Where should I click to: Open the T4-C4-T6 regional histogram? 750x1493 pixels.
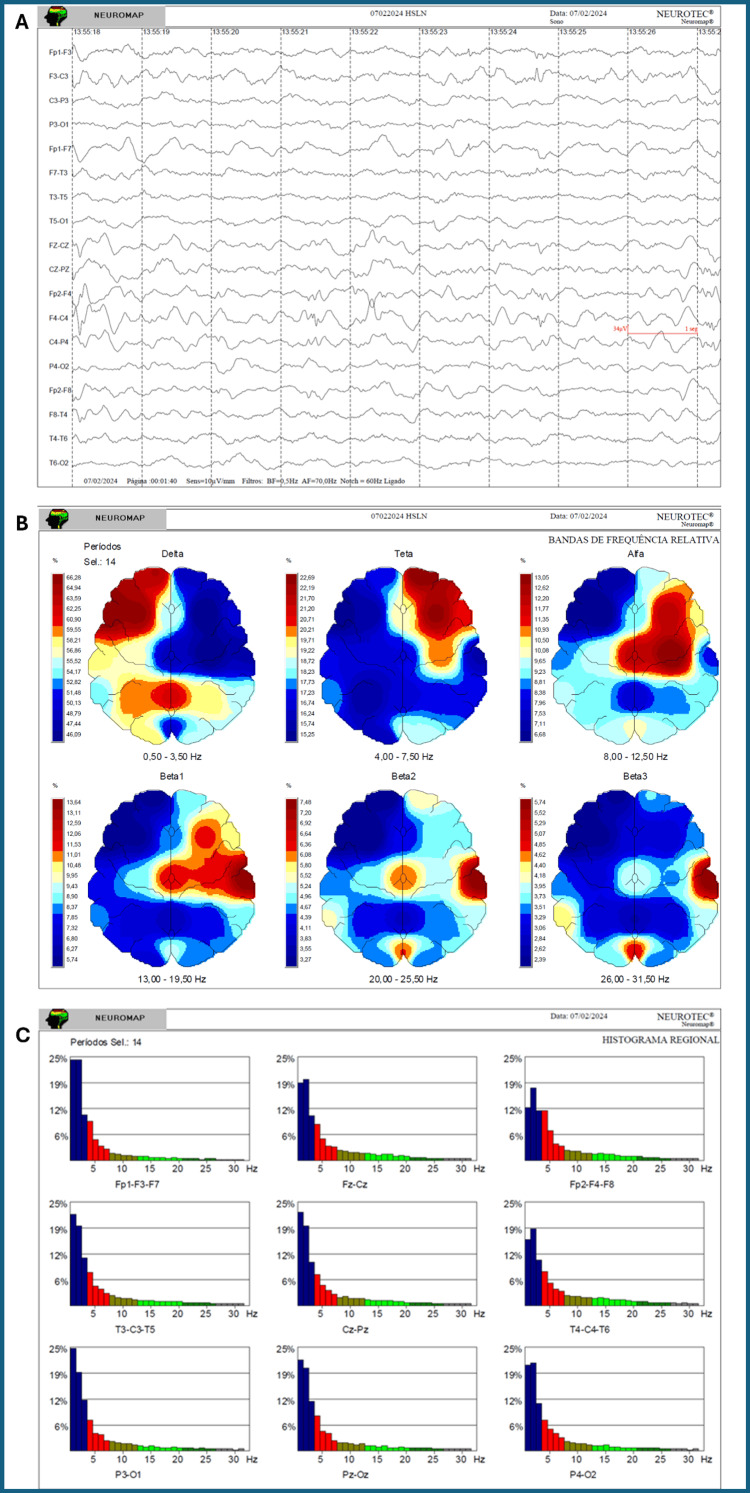click(615, 1256)
